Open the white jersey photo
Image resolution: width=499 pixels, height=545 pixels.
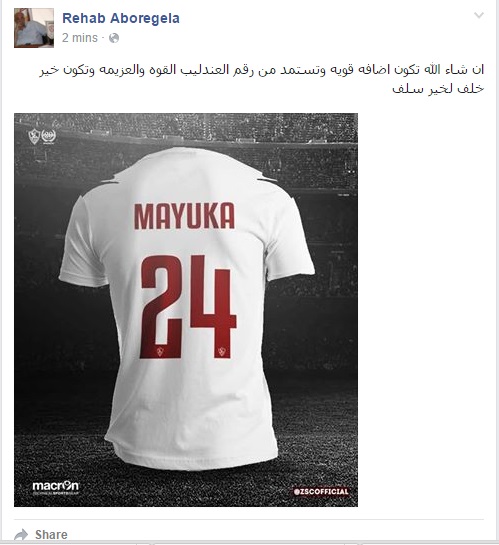(x=186, y=310)
